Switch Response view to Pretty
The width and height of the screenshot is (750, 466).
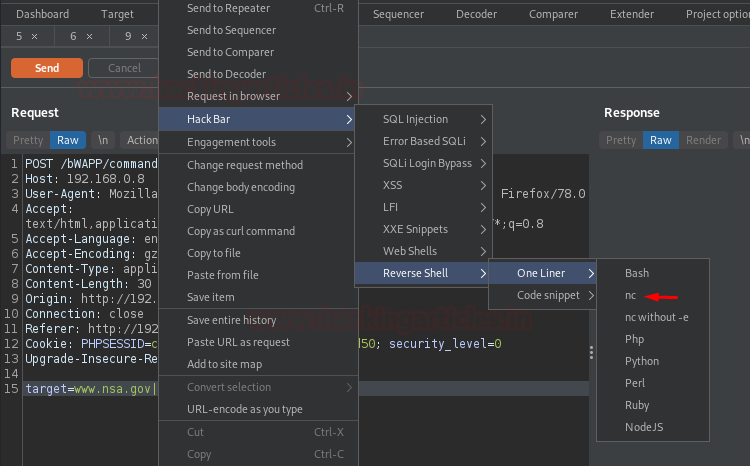point(621,140)
